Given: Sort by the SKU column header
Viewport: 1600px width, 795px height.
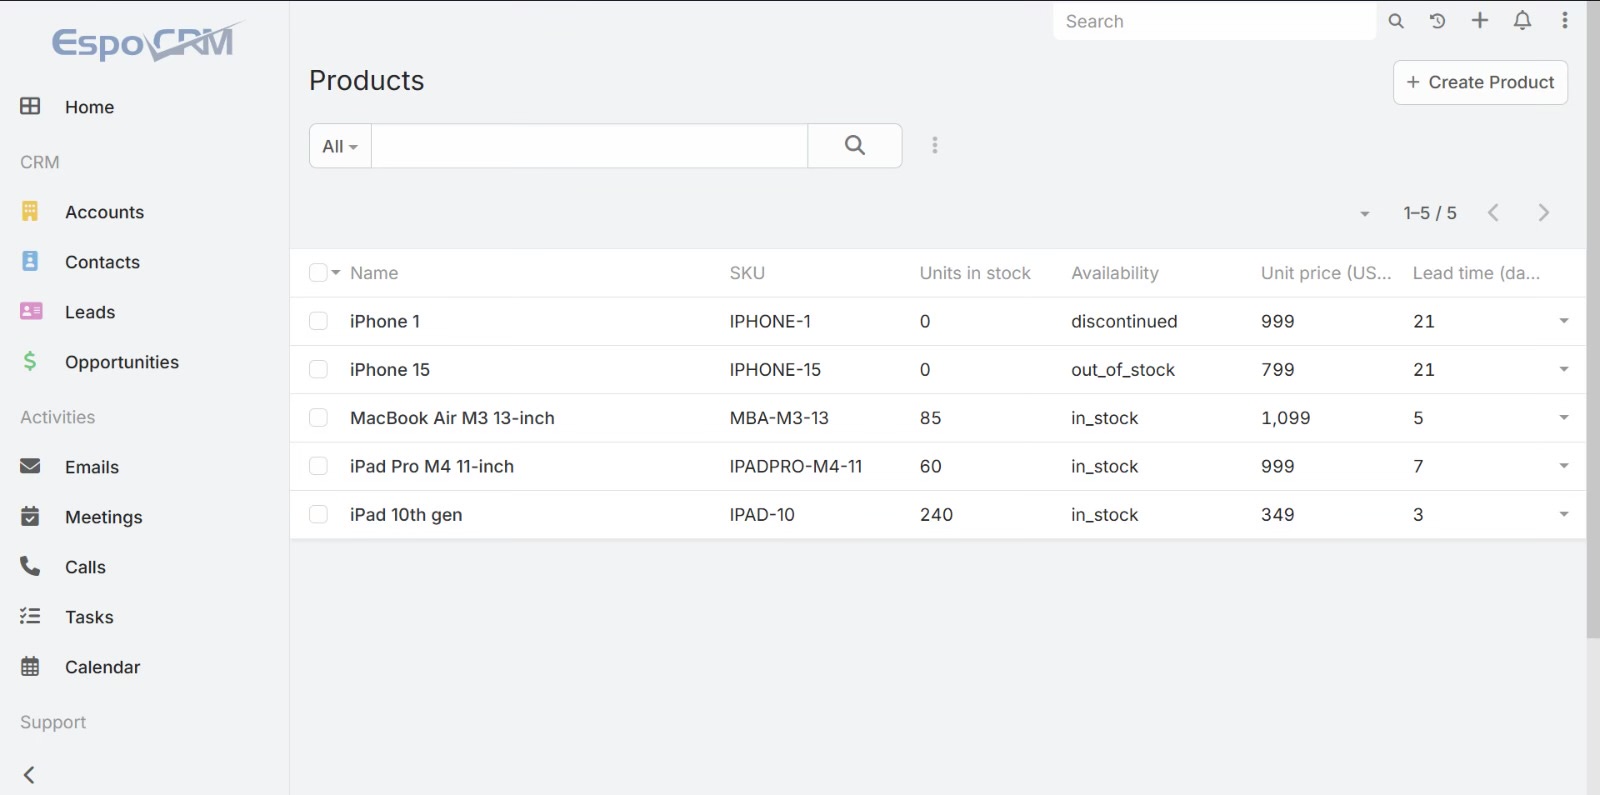Looking at the screenshot, I should (x=747, y=273).
